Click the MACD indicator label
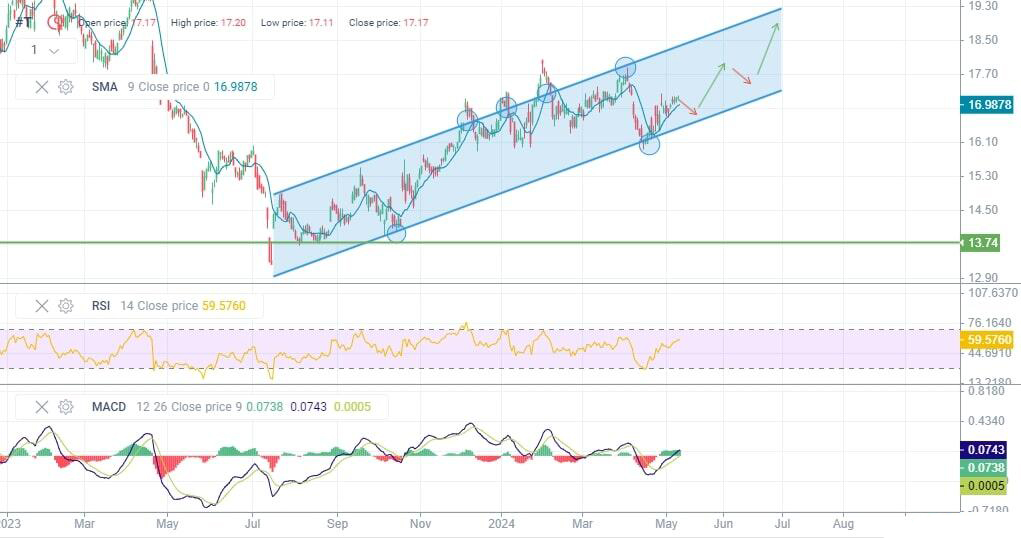The image size is (1021, 538). point(109,407)
